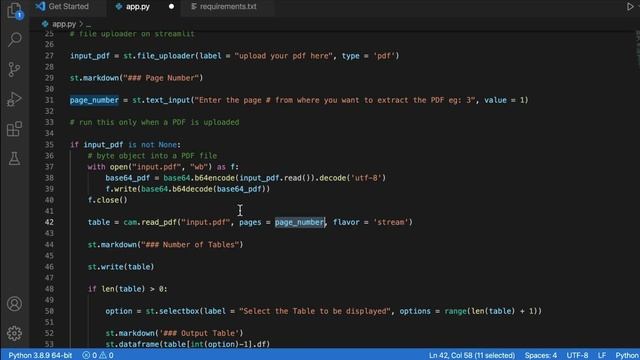Click Python 3.8.9 64-bit interpreter selector
This screenshot has height=360, width=640.
pyautogui.click(x=40, y=355)
